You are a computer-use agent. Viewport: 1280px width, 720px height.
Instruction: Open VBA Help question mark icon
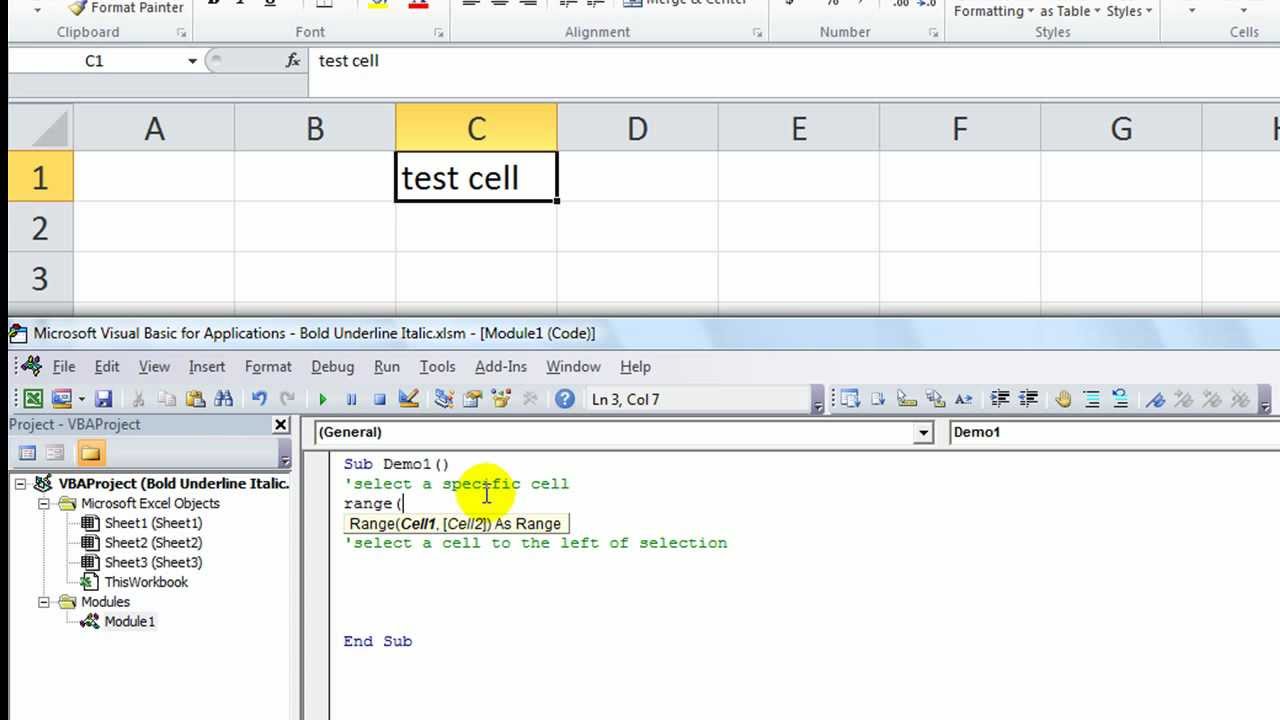point(565,399)
